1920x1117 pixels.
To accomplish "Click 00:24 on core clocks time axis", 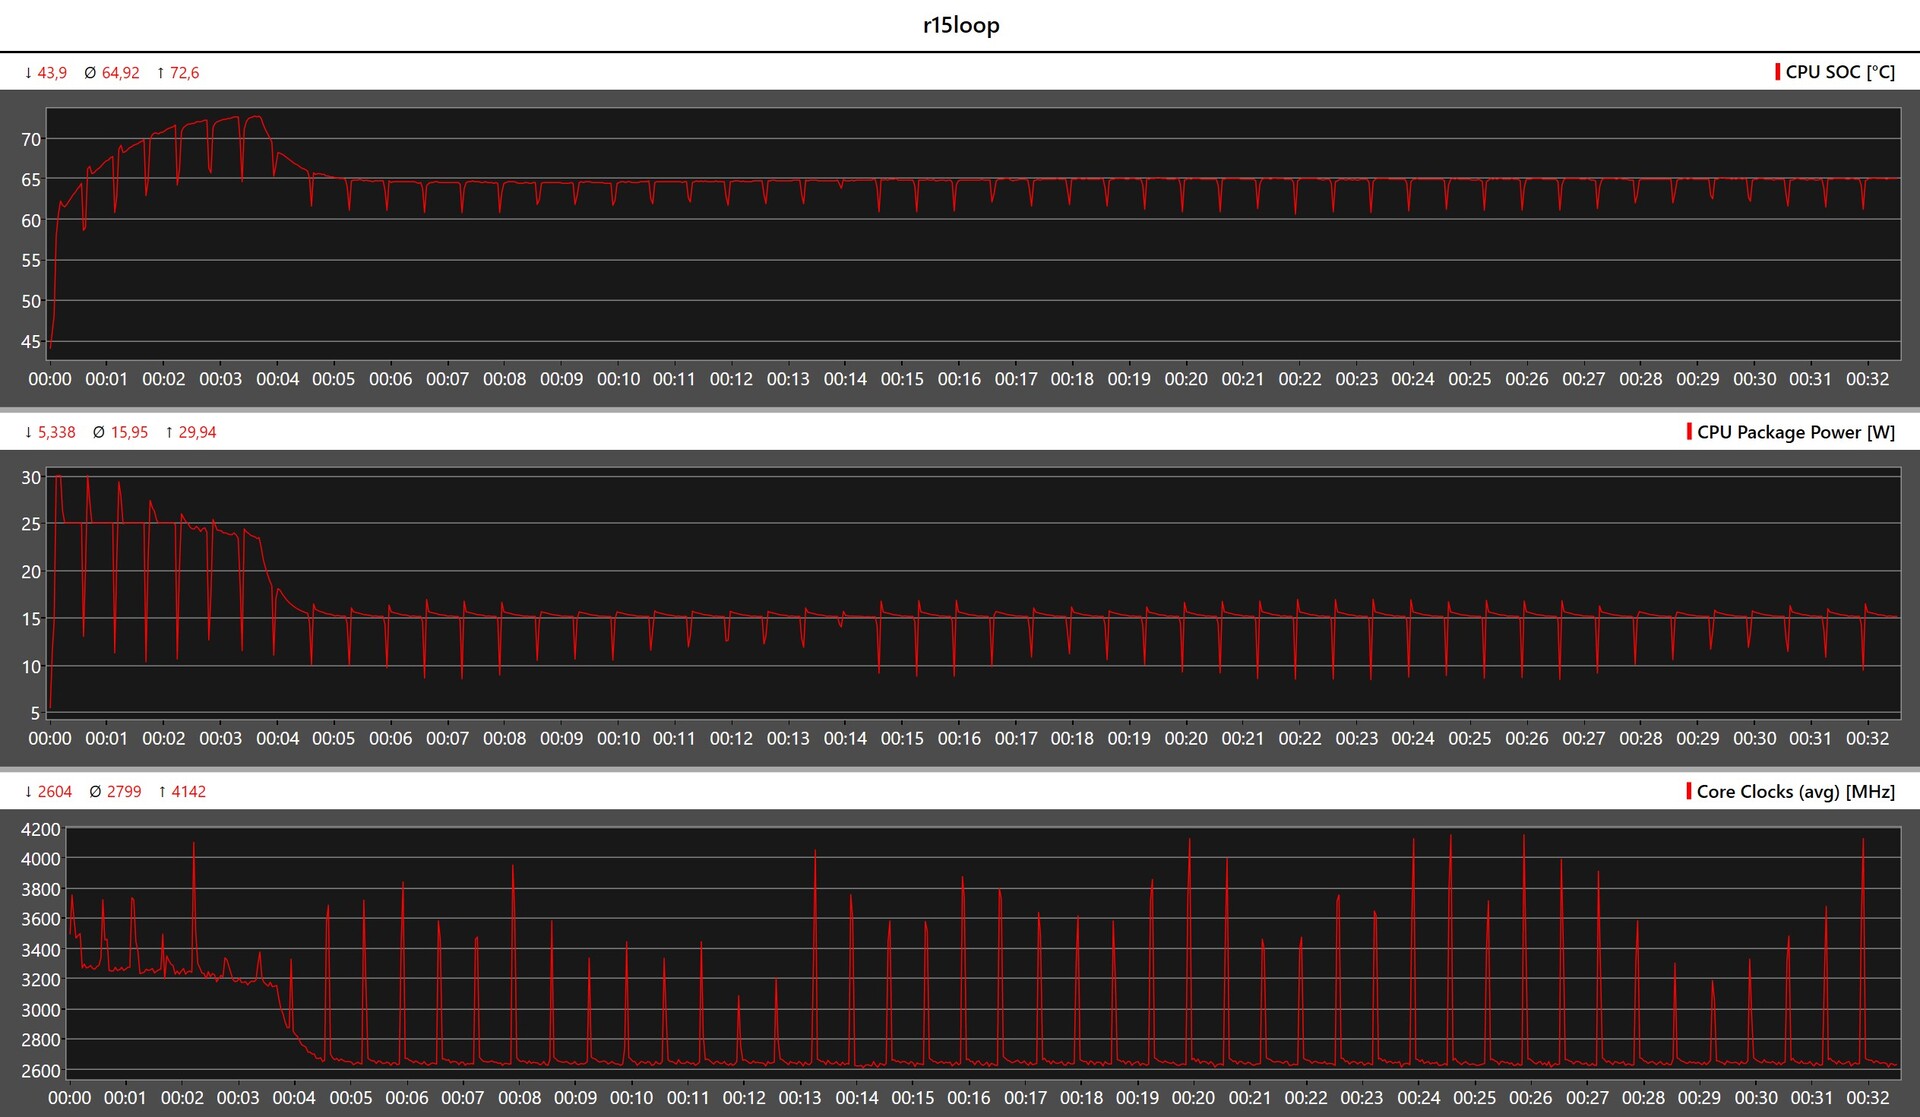I will coord(1418,1097).
